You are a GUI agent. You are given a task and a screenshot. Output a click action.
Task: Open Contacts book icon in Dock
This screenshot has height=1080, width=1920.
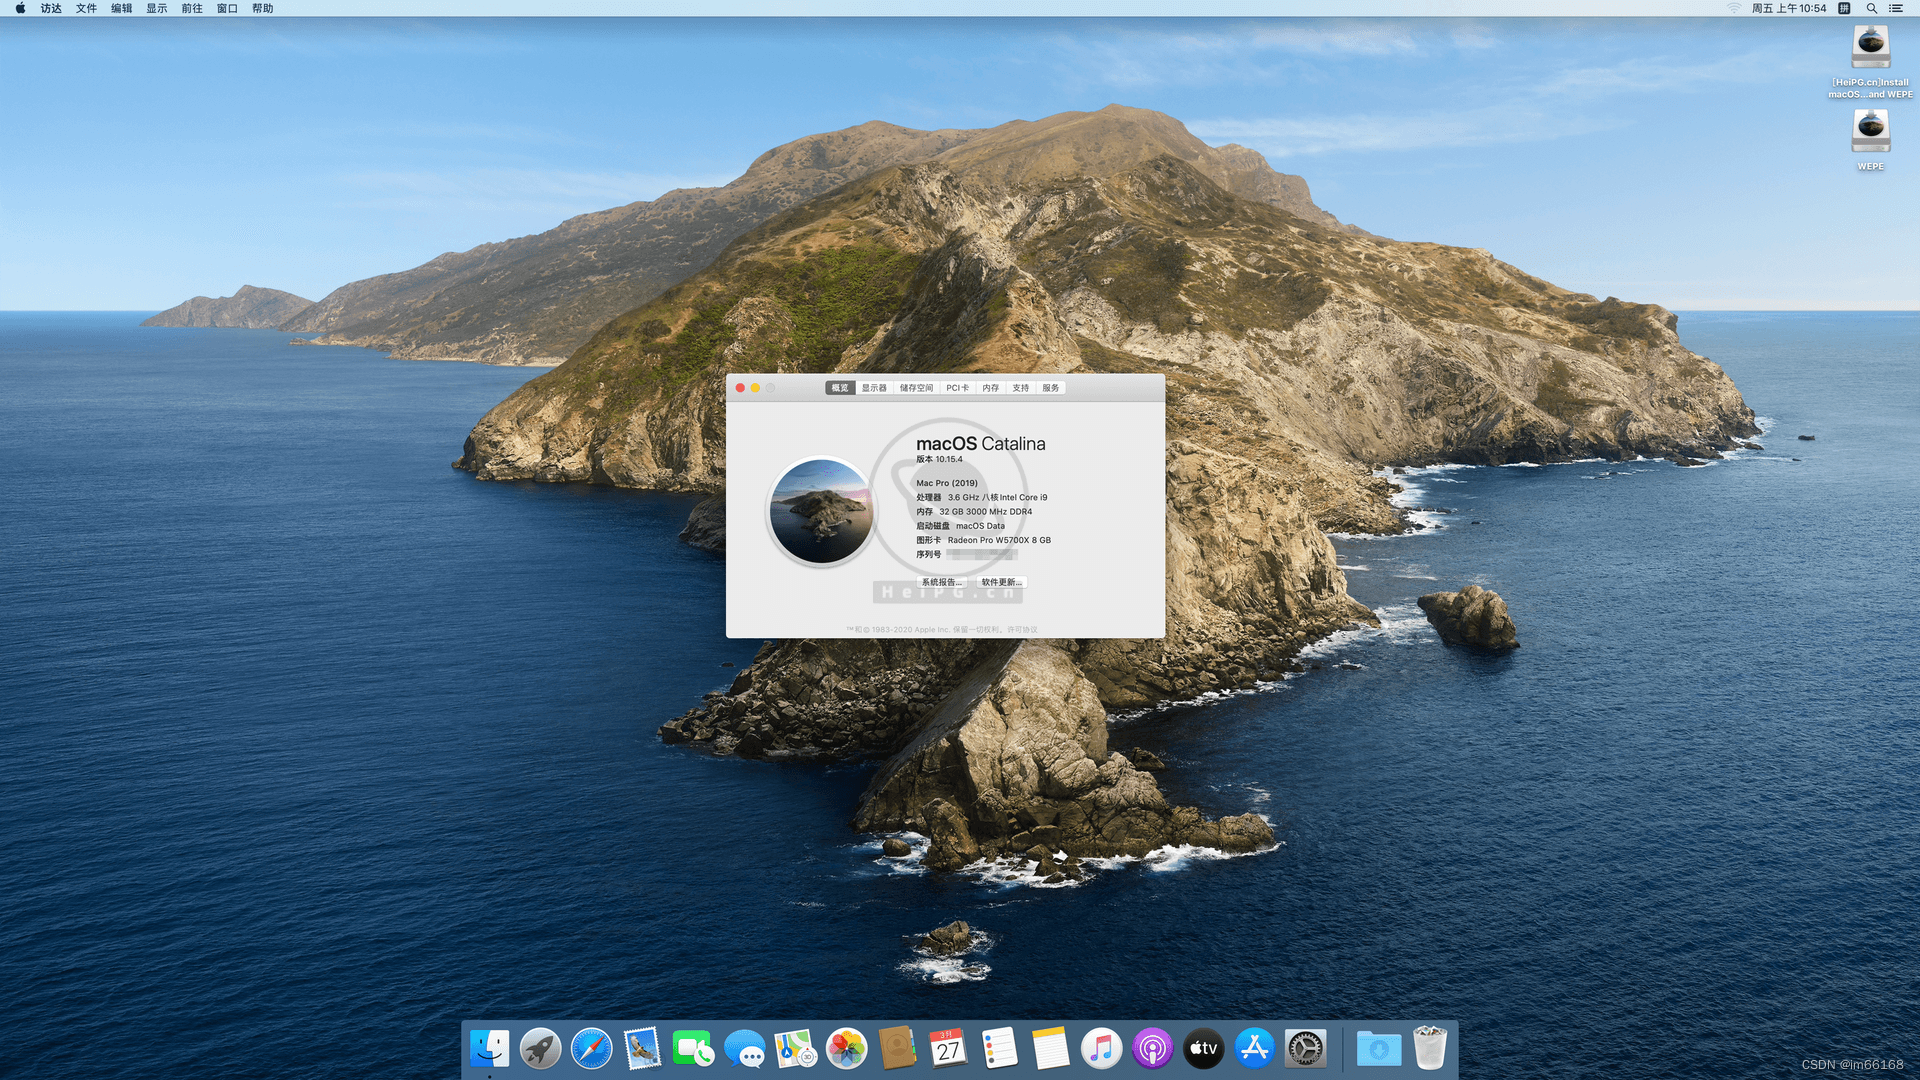tap(897, 1049)
